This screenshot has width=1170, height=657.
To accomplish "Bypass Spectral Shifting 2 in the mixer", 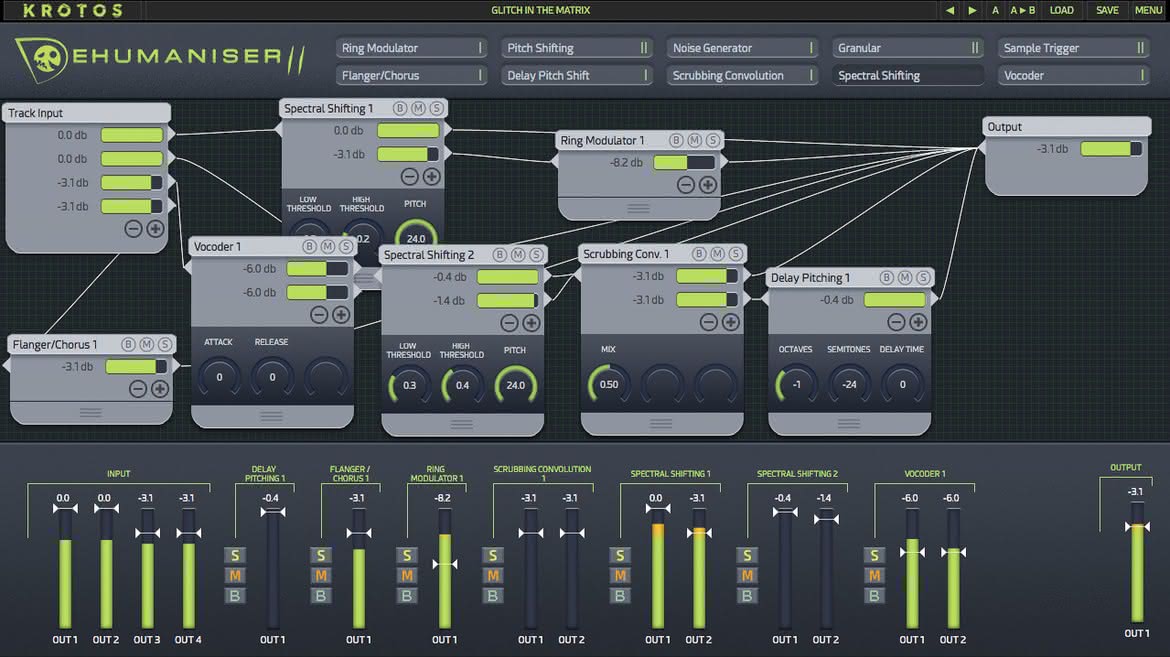I will click(x=747, y=596).
